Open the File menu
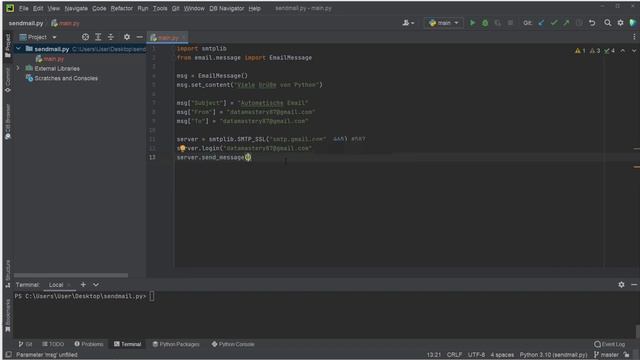640x360 pixels. pos(24,8)
